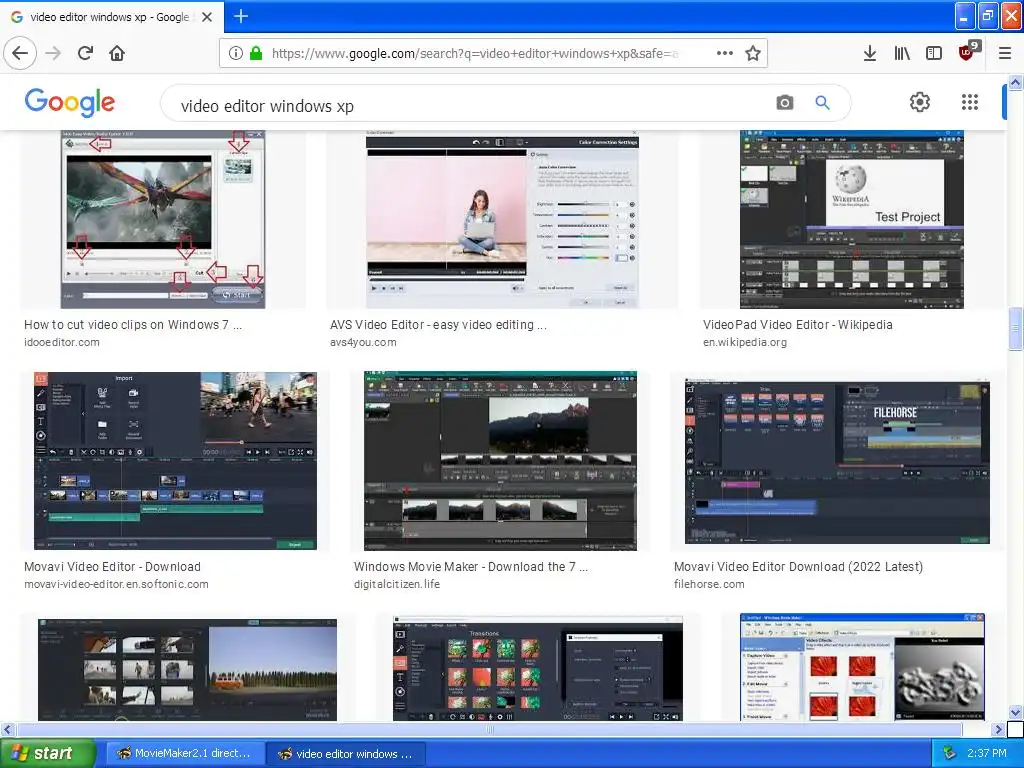Open the uBlock Origin extension
This screenshot has height=768, width=1024.
click(967, 52)
